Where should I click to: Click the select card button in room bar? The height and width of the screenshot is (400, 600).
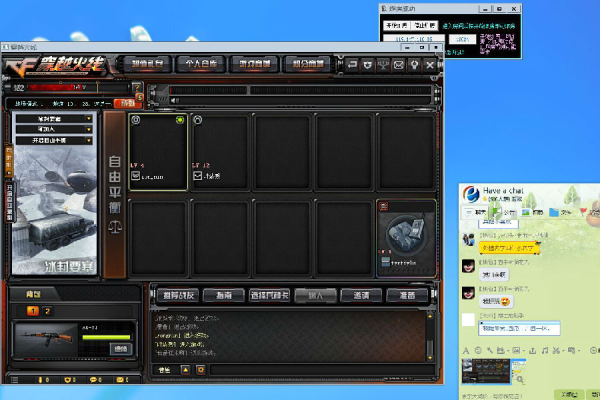coord(270,296)
